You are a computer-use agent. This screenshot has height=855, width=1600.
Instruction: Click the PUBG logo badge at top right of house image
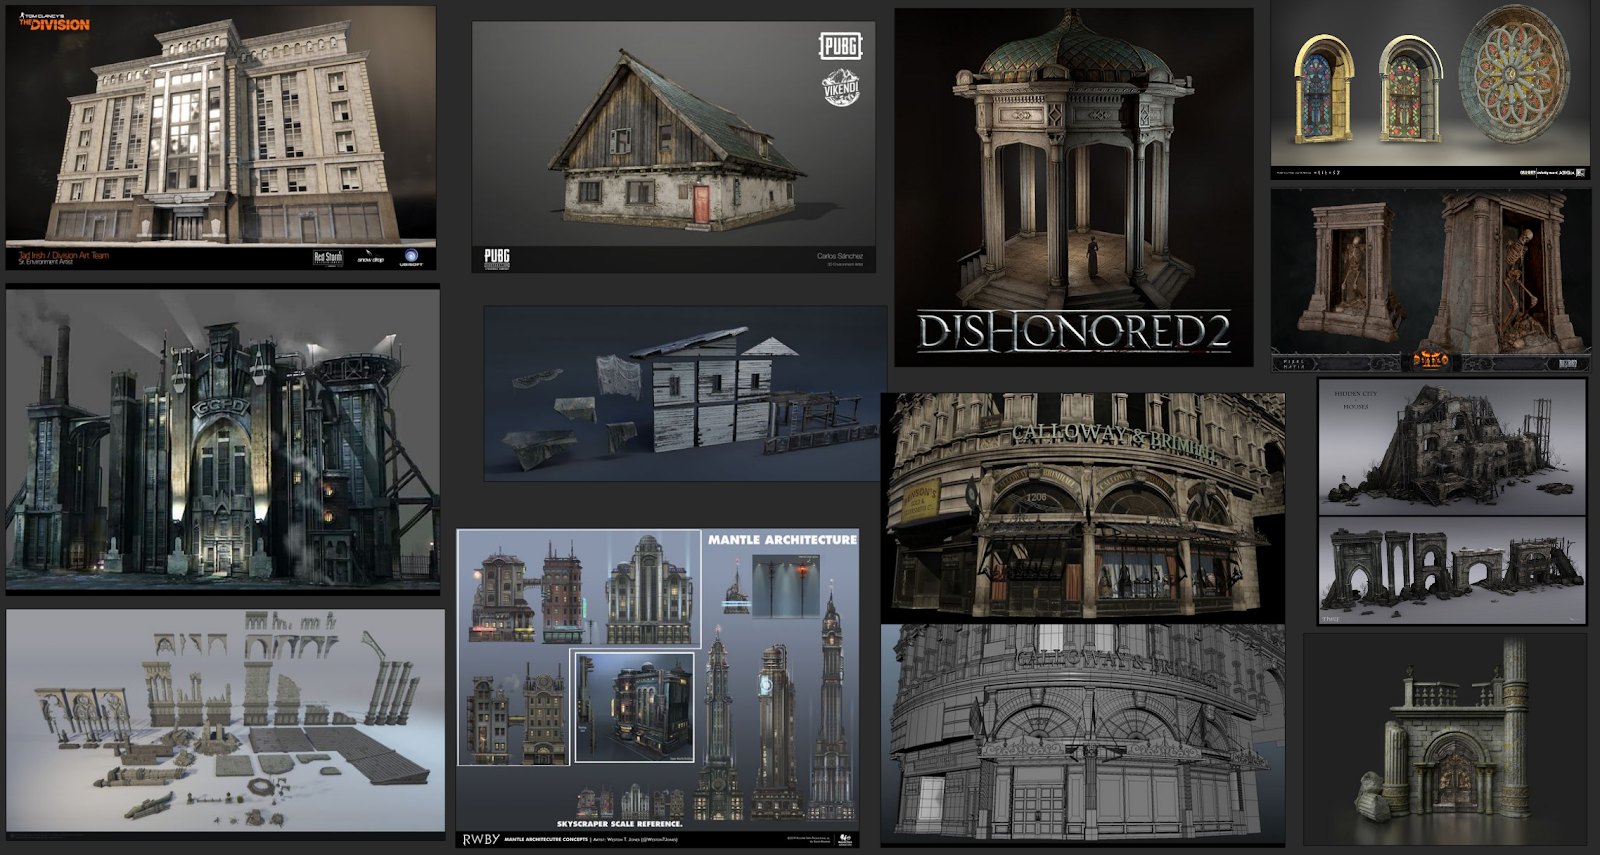tap(840, 46)
